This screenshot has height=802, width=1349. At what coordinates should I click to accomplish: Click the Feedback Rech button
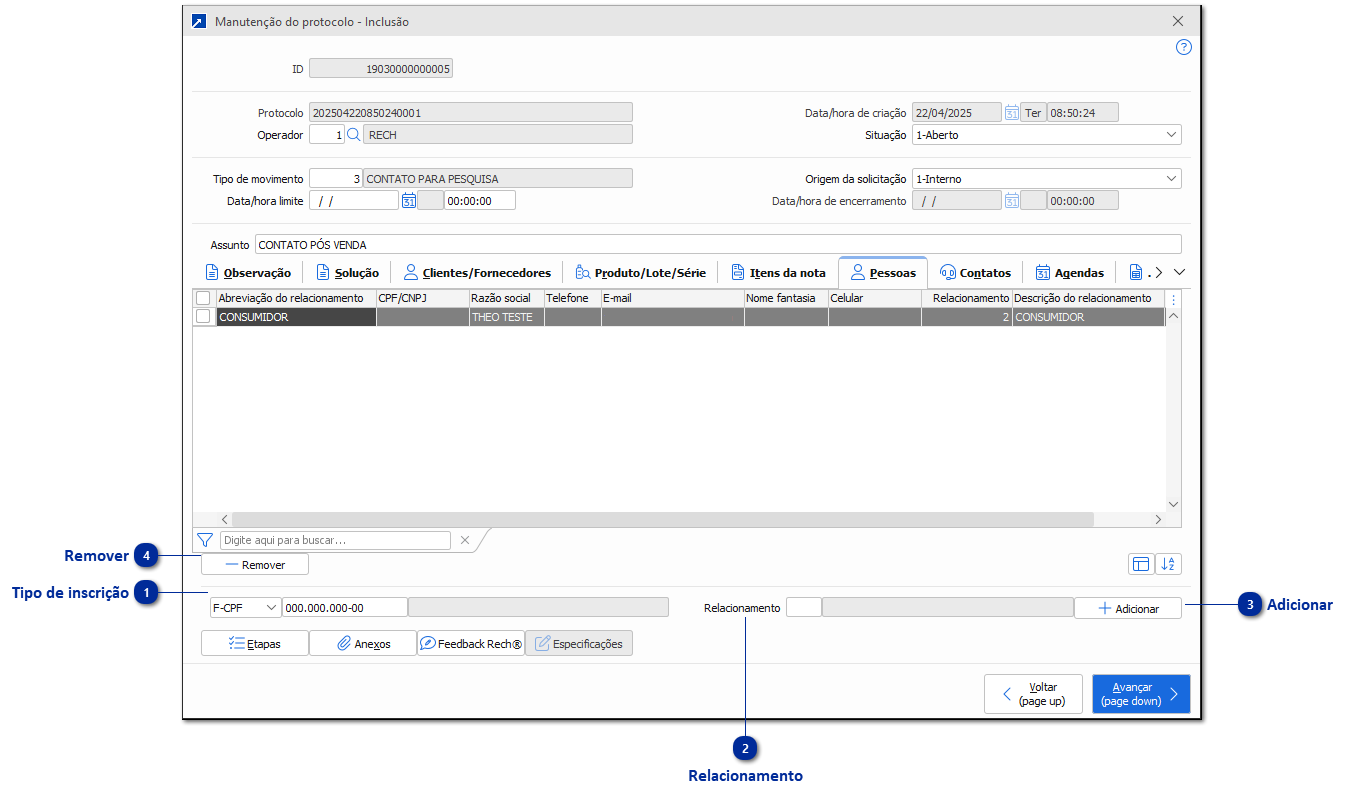point(471,644)
